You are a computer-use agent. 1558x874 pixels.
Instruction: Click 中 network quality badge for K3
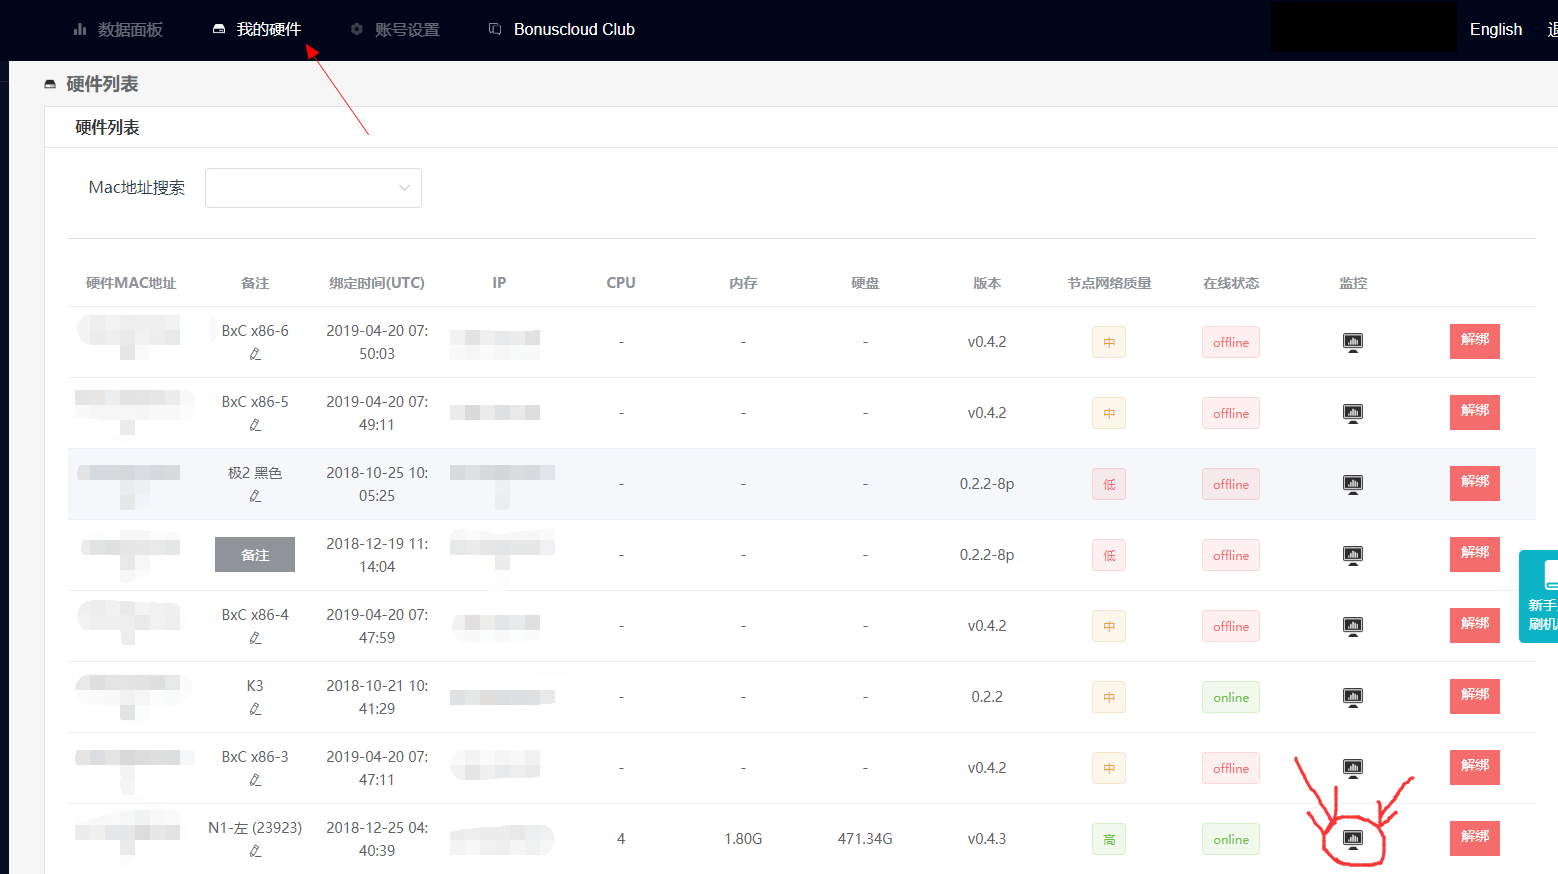click(1109, 697)
